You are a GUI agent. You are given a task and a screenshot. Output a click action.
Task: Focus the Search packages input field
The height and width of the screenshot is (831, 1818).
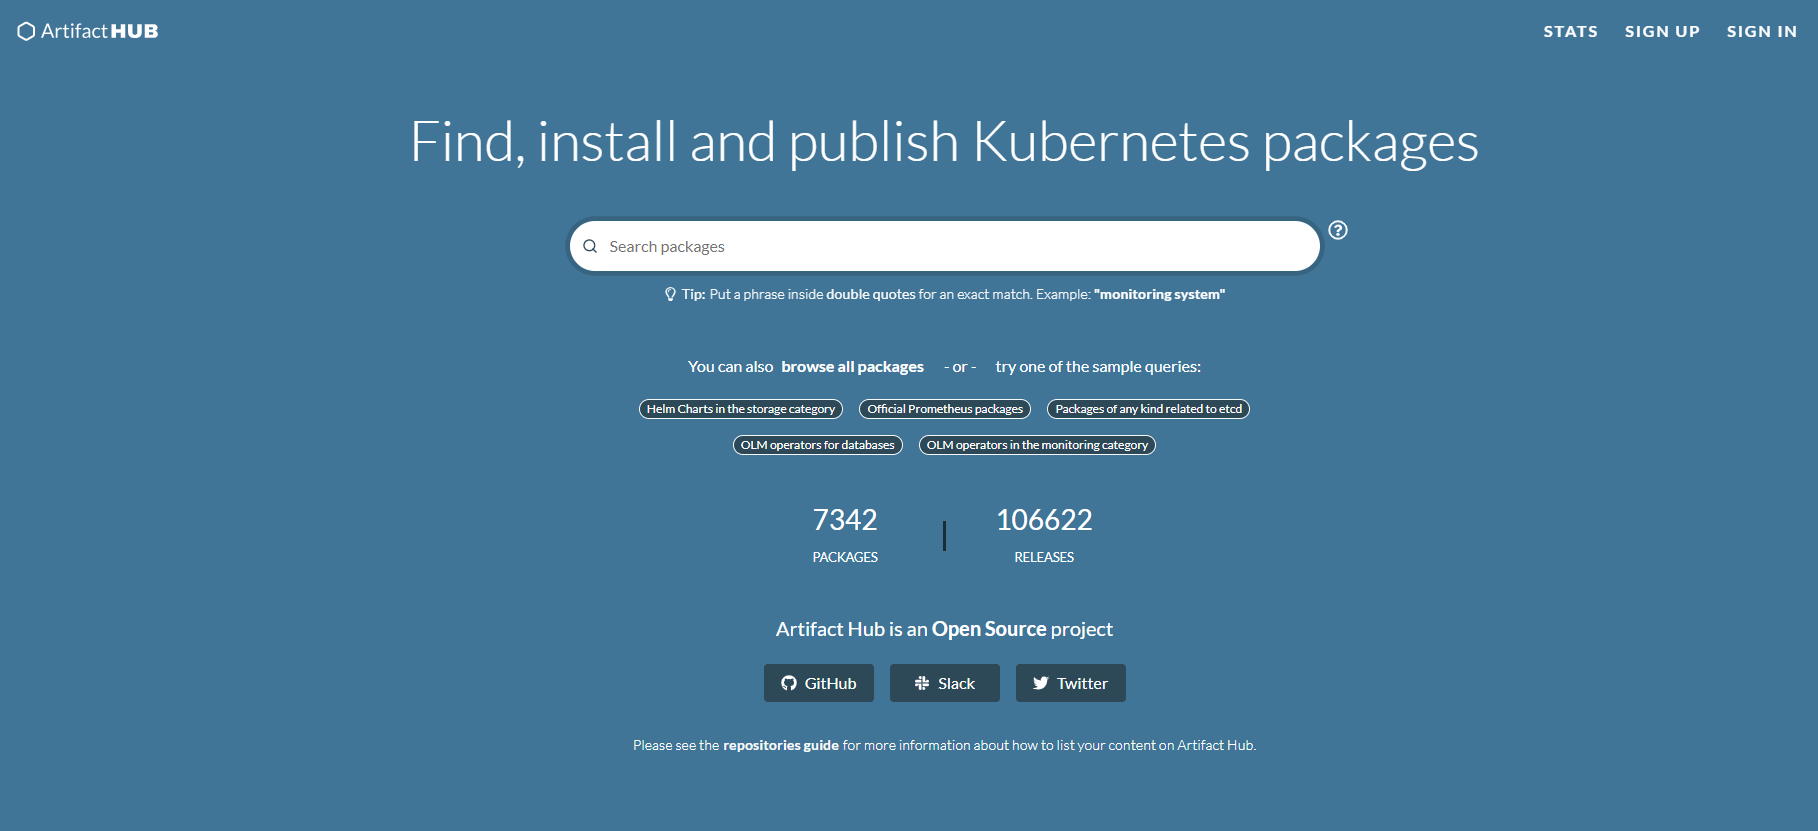point(950,246)
